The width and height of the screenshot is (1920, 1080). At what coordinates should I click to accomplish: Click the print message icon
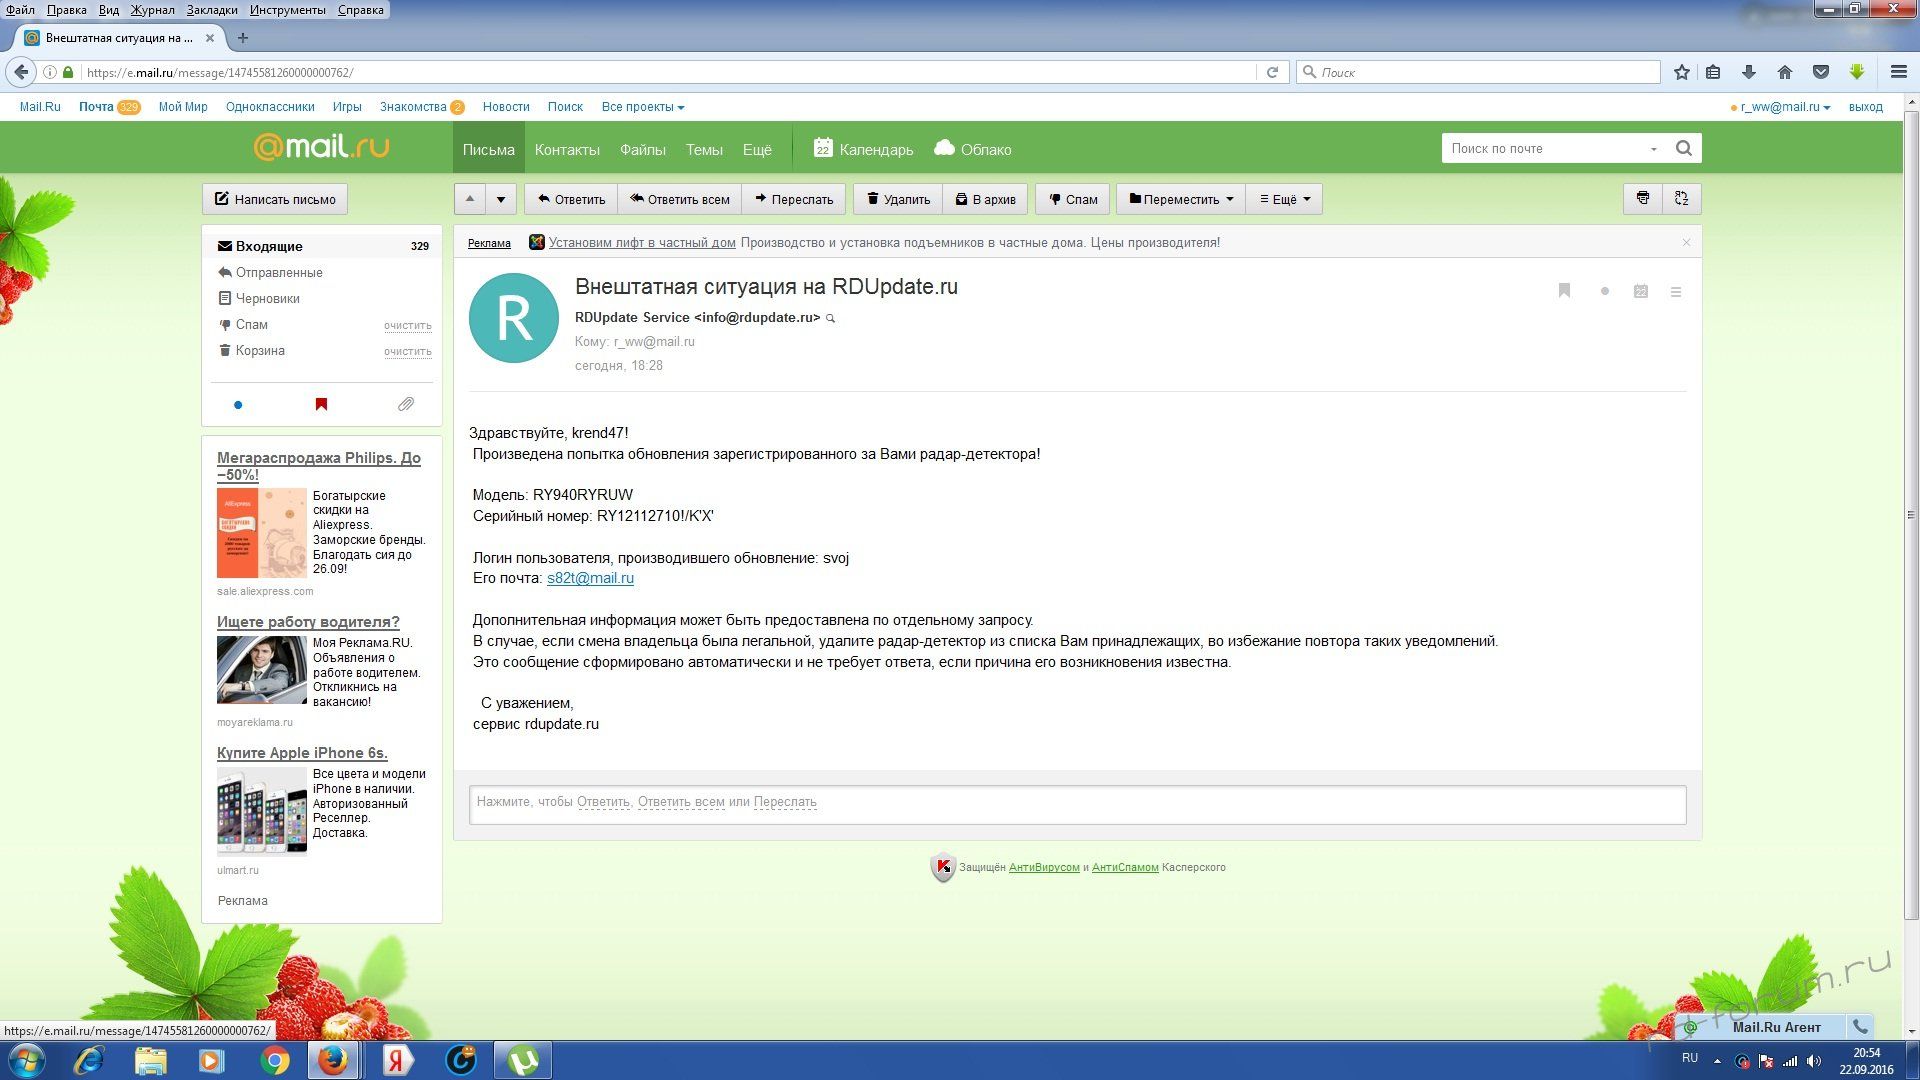pyautogui.click(x=1642, y=198)
